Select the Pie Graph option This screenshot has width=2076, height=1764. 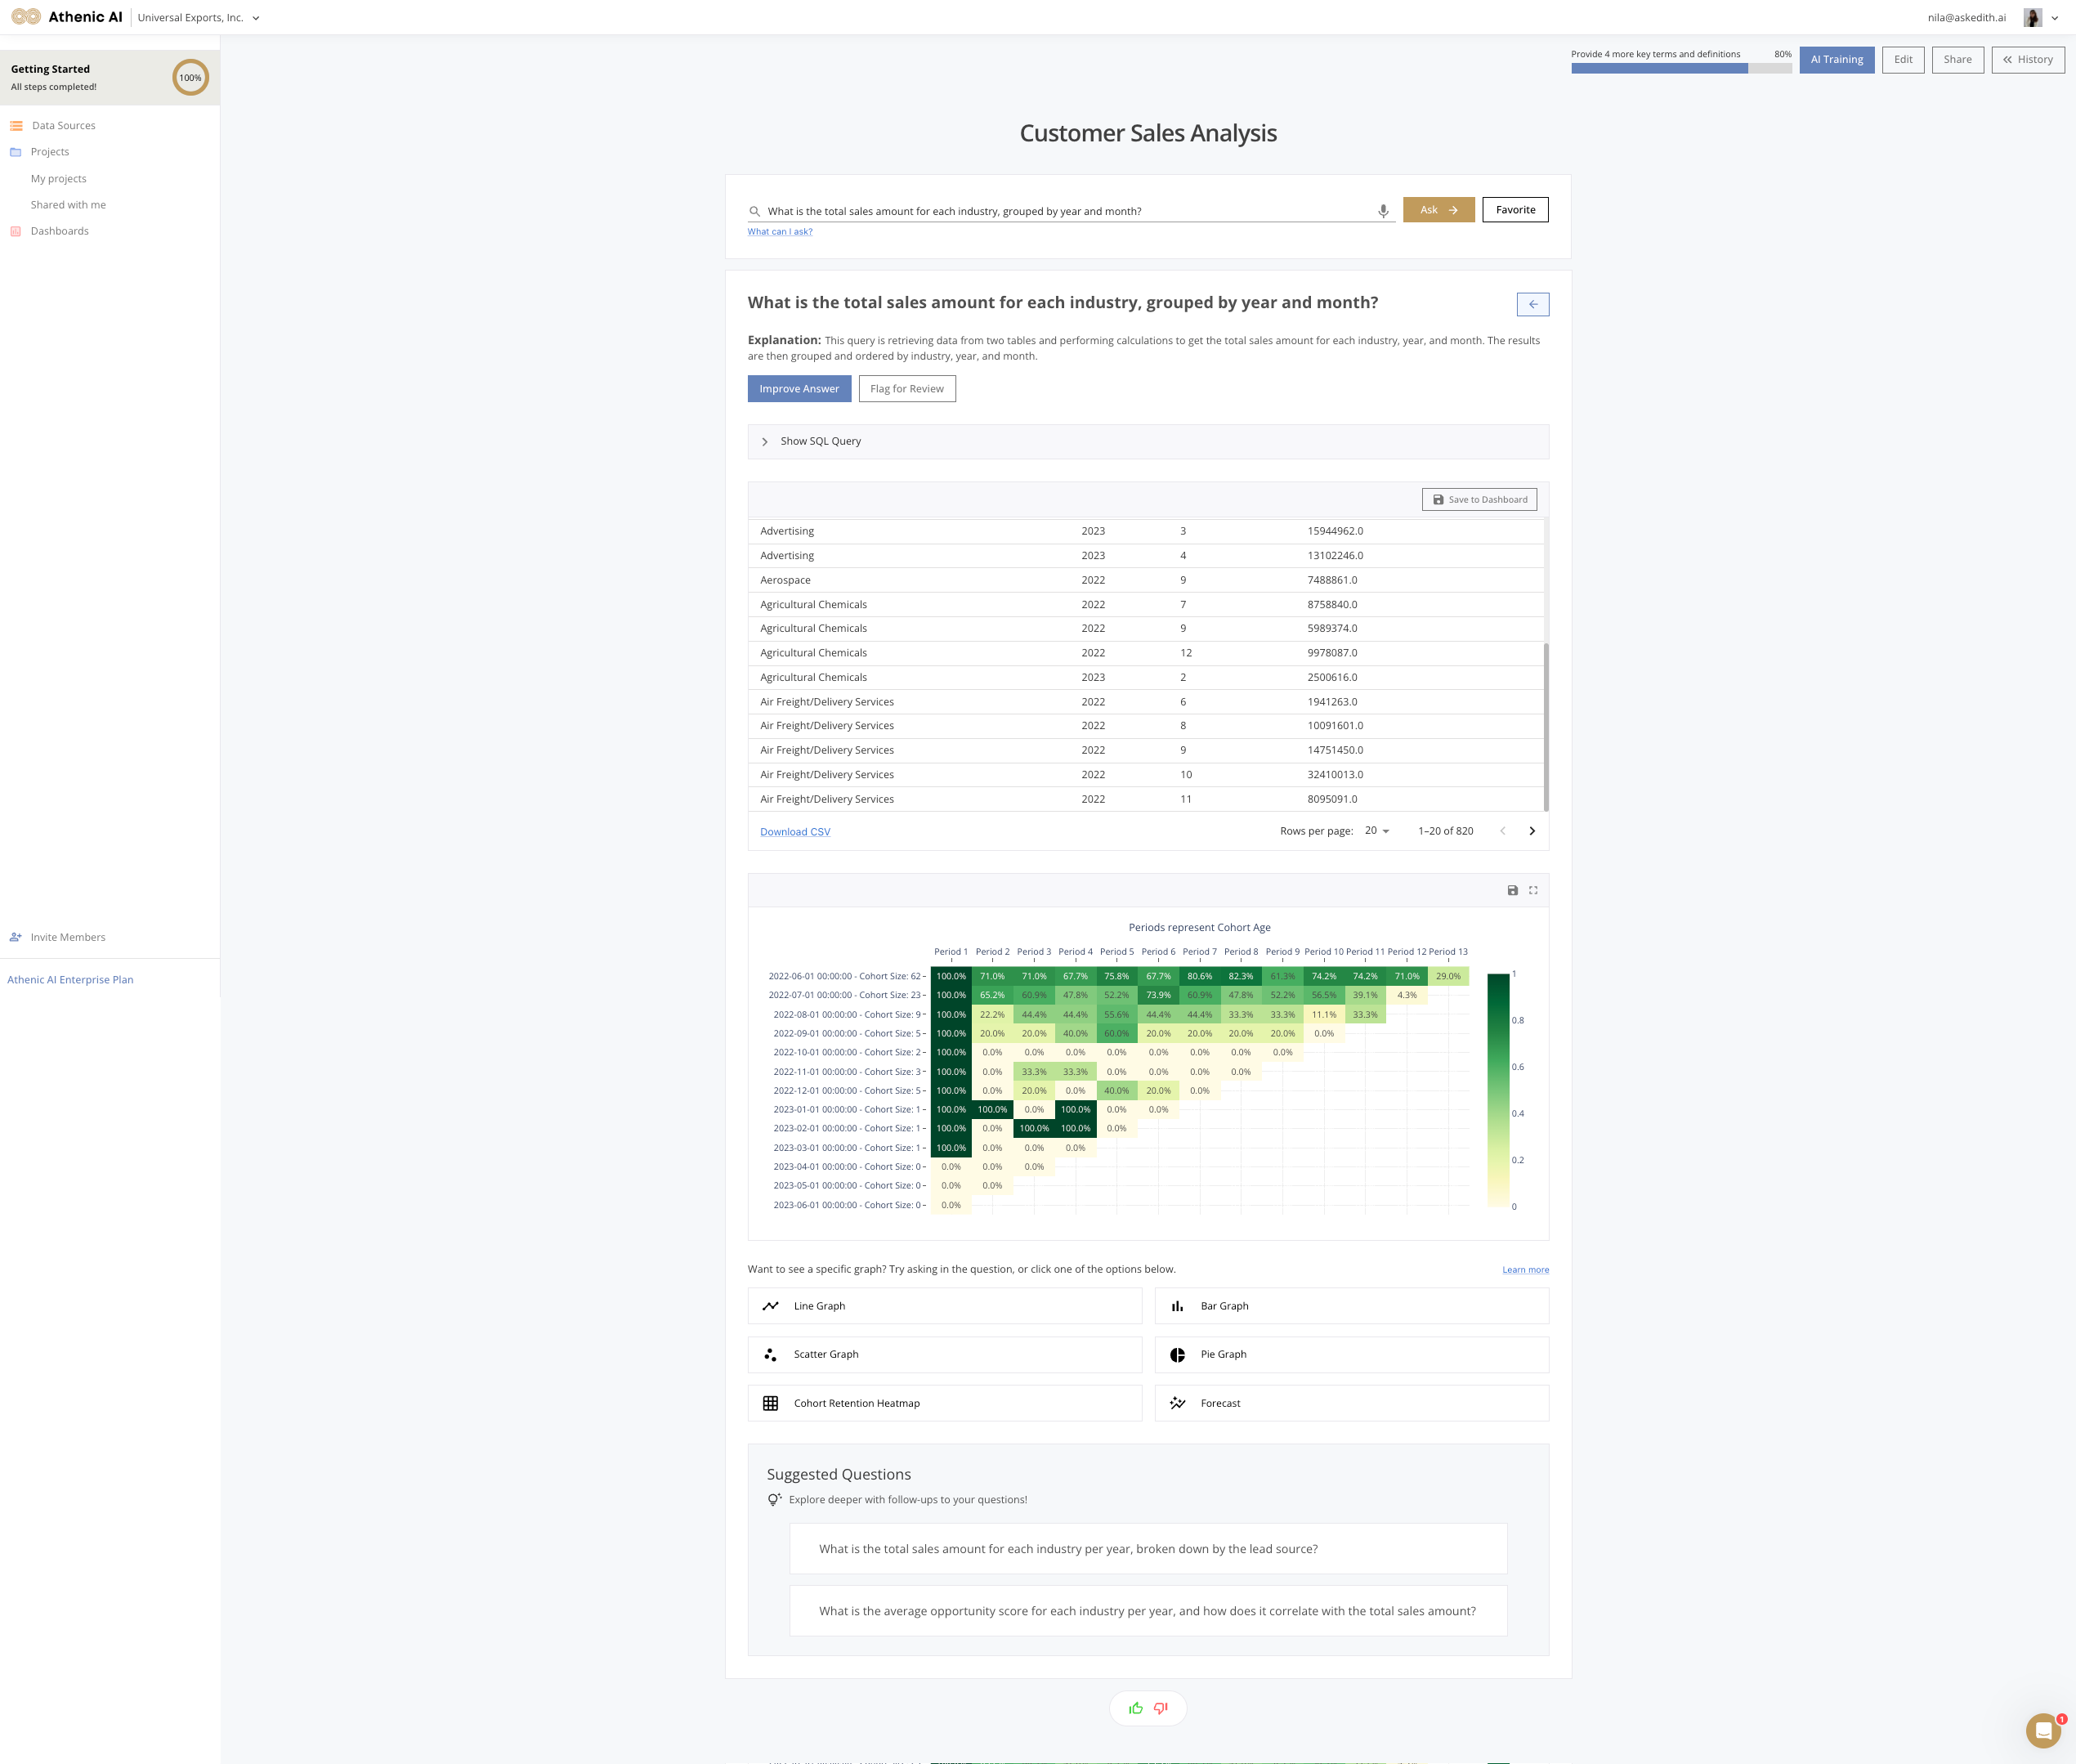tap(1351, 1354)
